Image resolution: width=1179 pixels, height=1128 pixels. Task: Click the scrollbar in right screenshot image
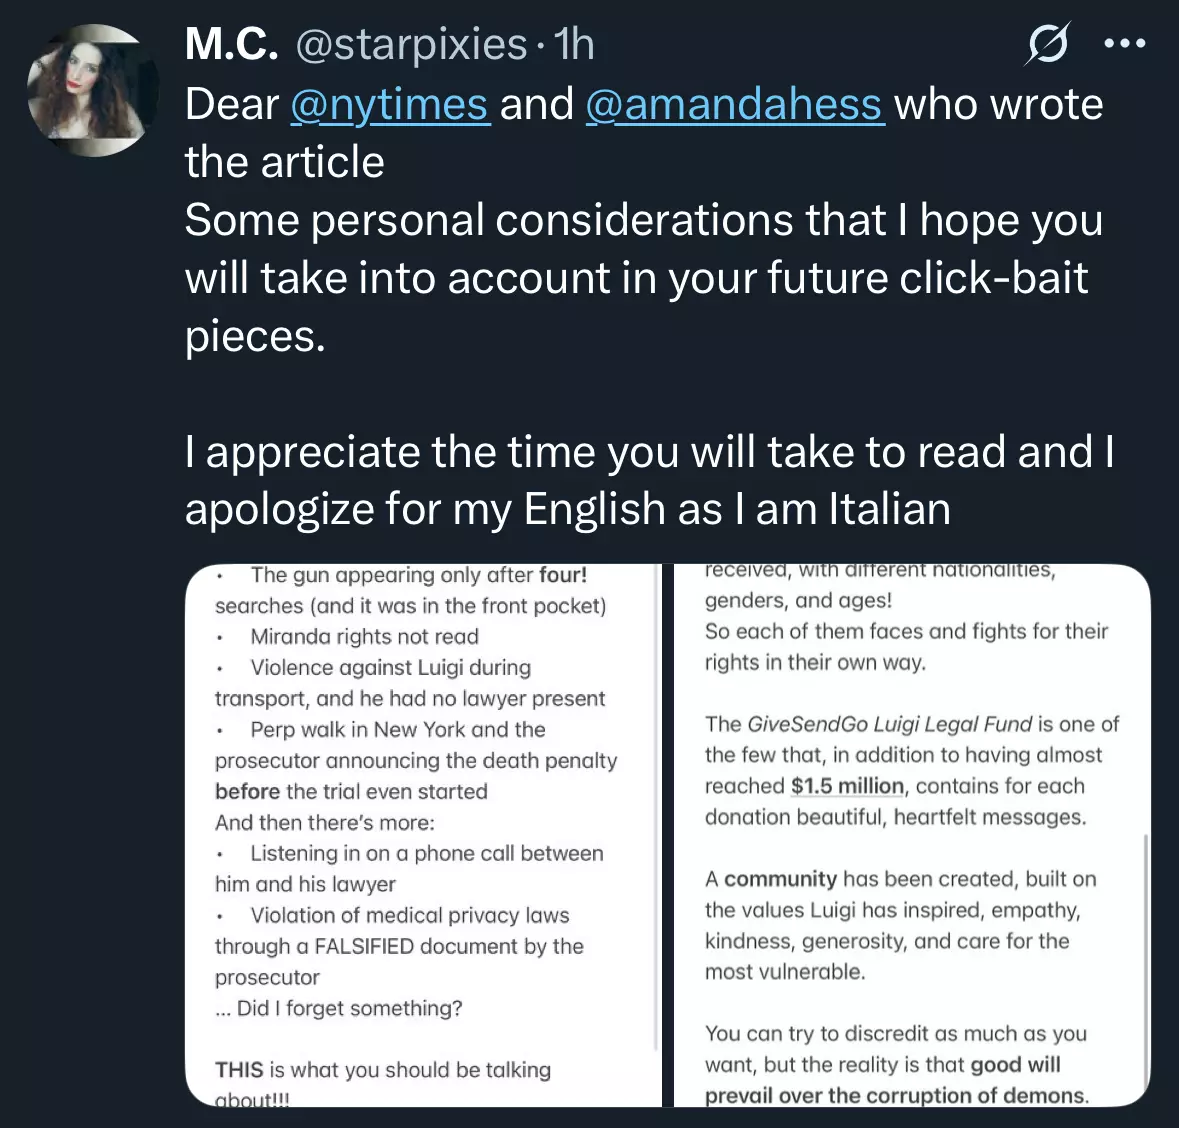1145,959
